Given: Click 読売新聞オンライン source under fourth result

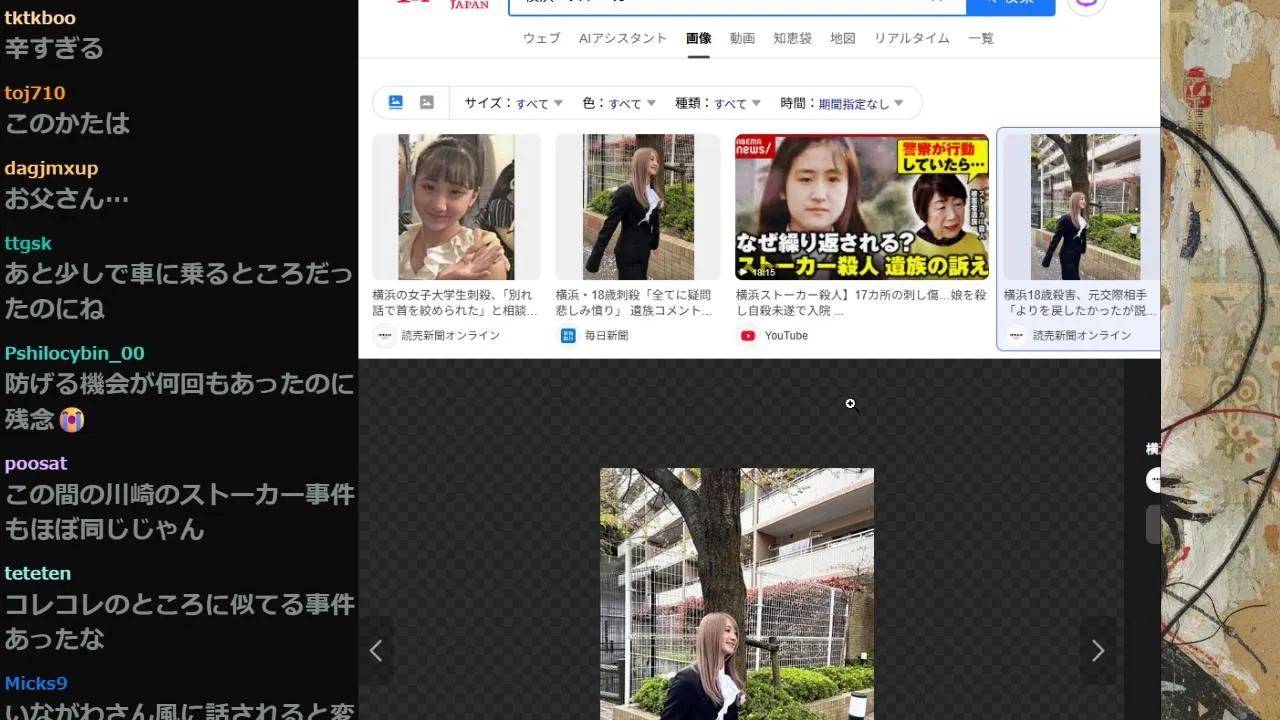Looking at the screenshot, I should click(x=1082, y=336).
